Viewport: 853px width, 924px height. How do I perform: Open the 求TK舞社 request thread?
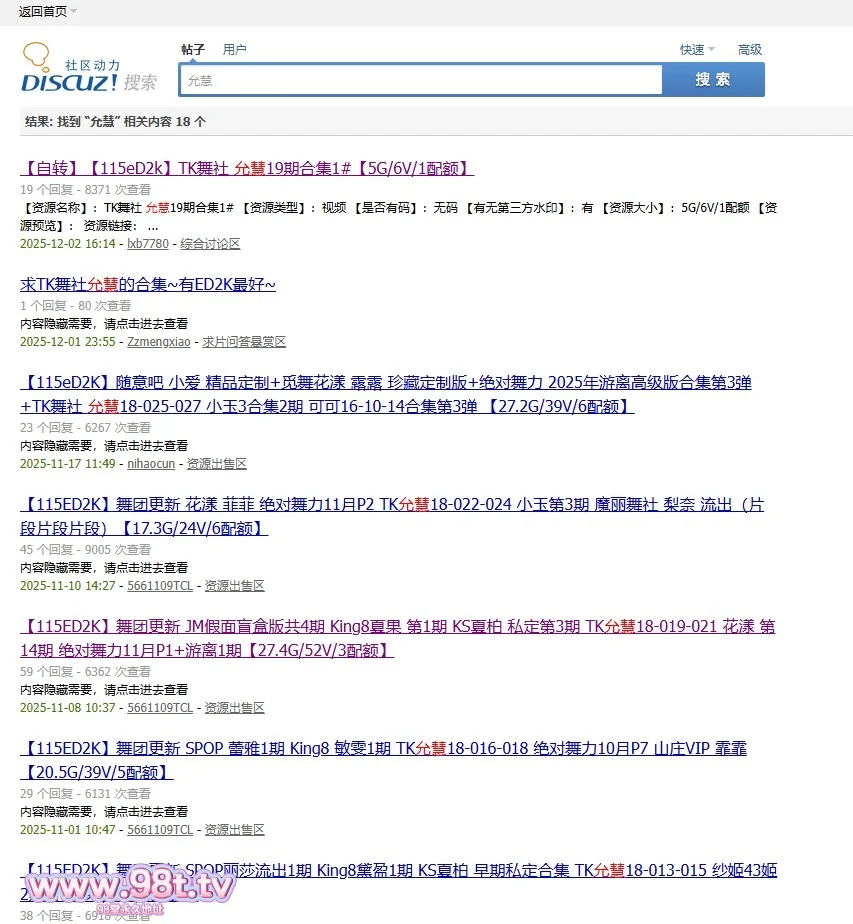(148, 285)
